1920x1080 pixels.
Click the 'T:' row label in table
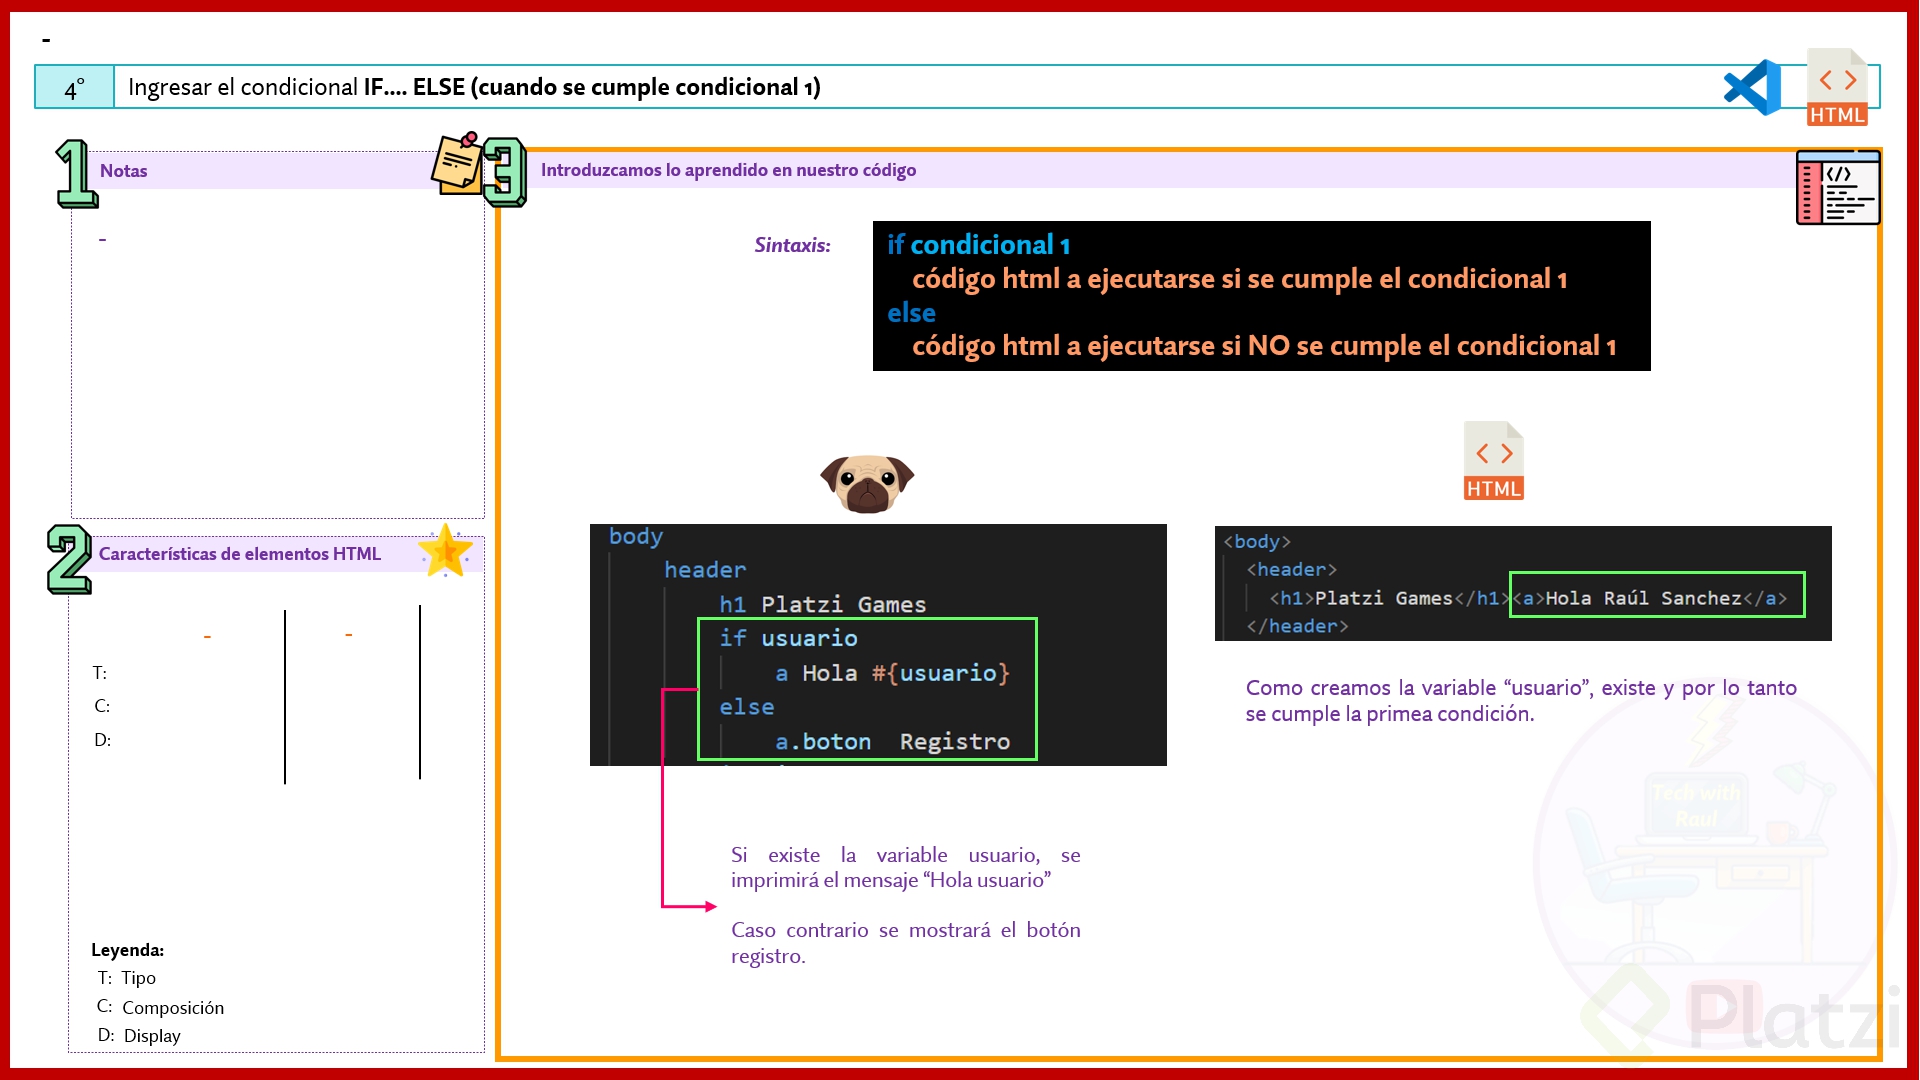click(100, 673)
